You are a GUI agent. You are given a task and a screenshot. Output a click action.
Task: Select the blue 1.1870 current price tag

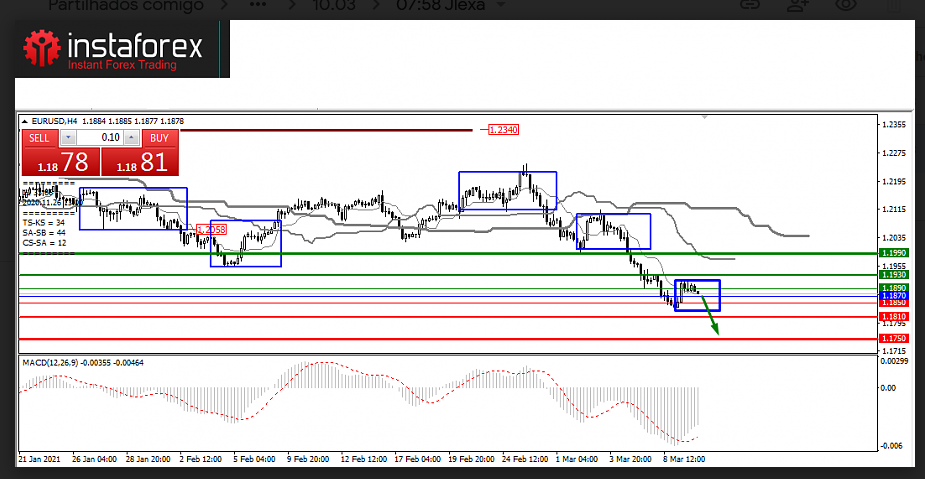(893, 296)
